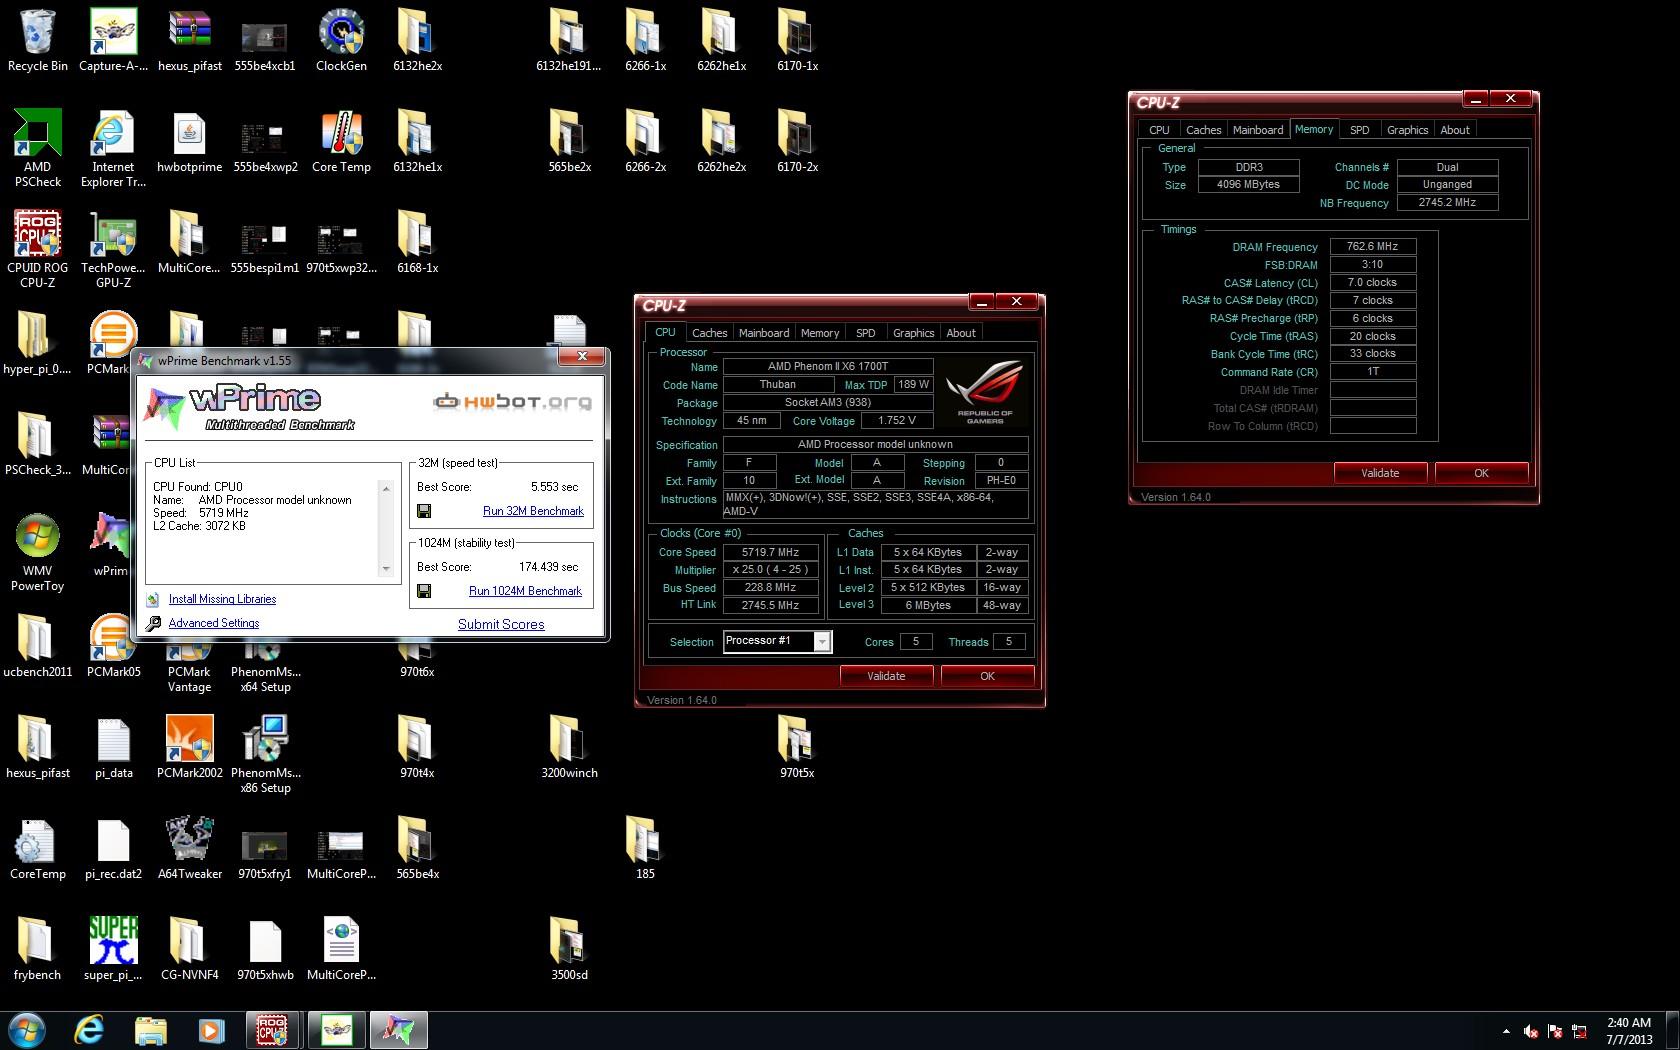Click Validate in CPU-Z Memory window
The image size is (1680, 1050).
1380,473
